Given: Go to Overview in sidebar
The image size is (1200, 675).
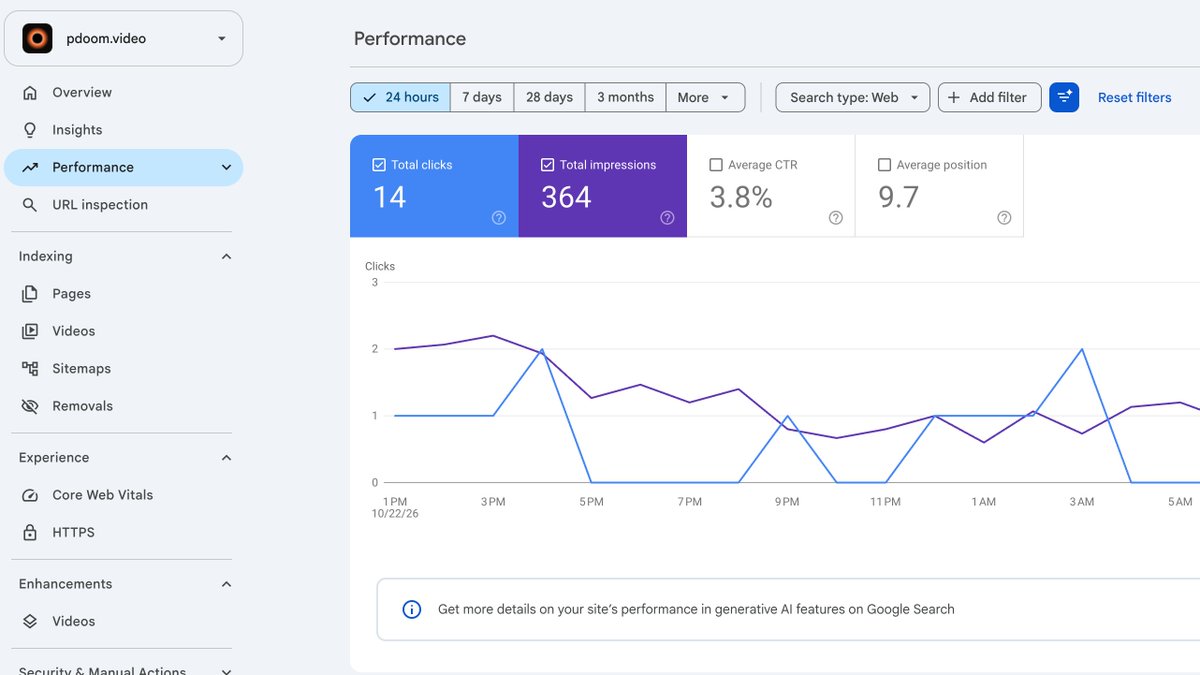Looking at the screenshot, I should [123, 92].
